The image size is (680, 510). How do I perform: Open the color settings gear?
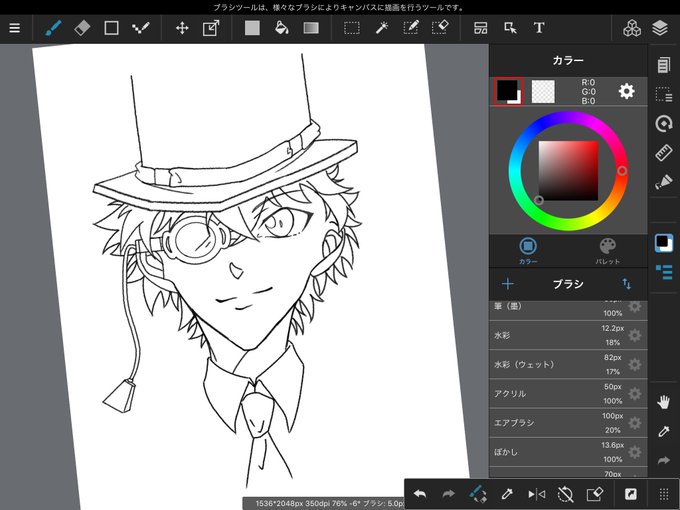coord(627,92)
